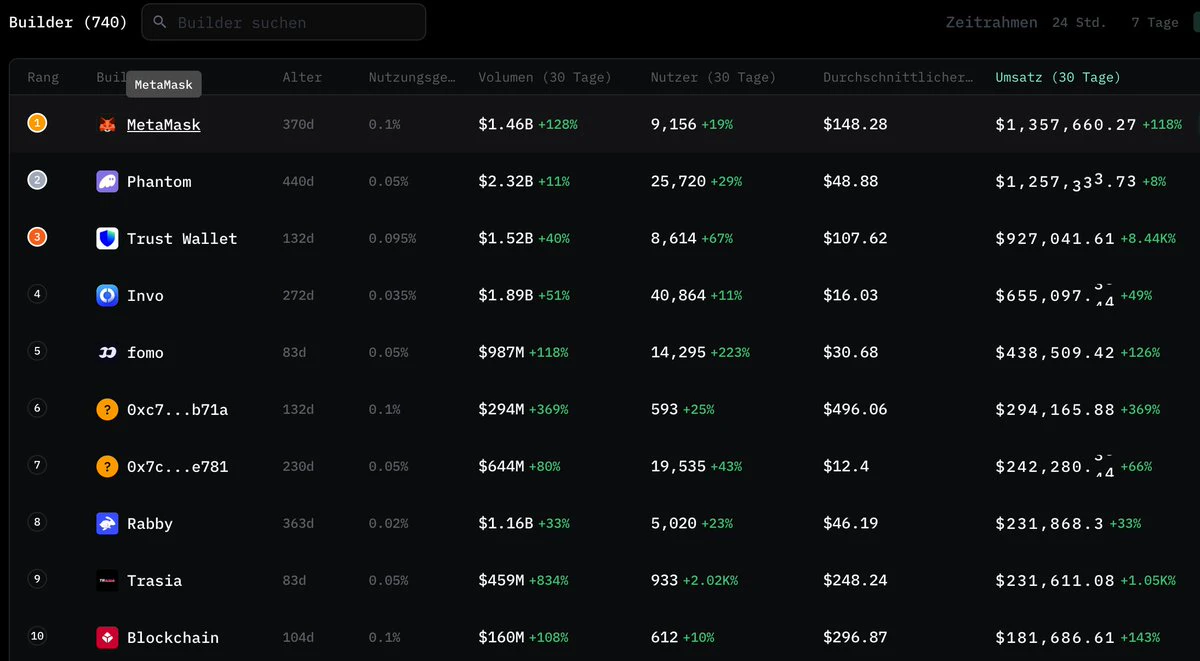Sort by Alter column header
Image resolution: width=1200 pixels, height=661 pixels.
(x=302, y=77)
